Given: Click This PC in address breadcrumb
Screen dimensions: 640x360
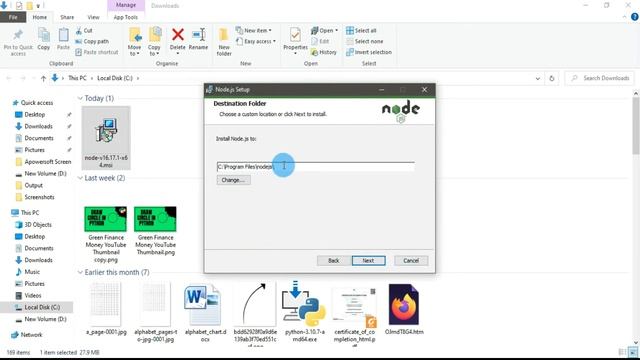Looking at the screenshot, I should 77,78.
